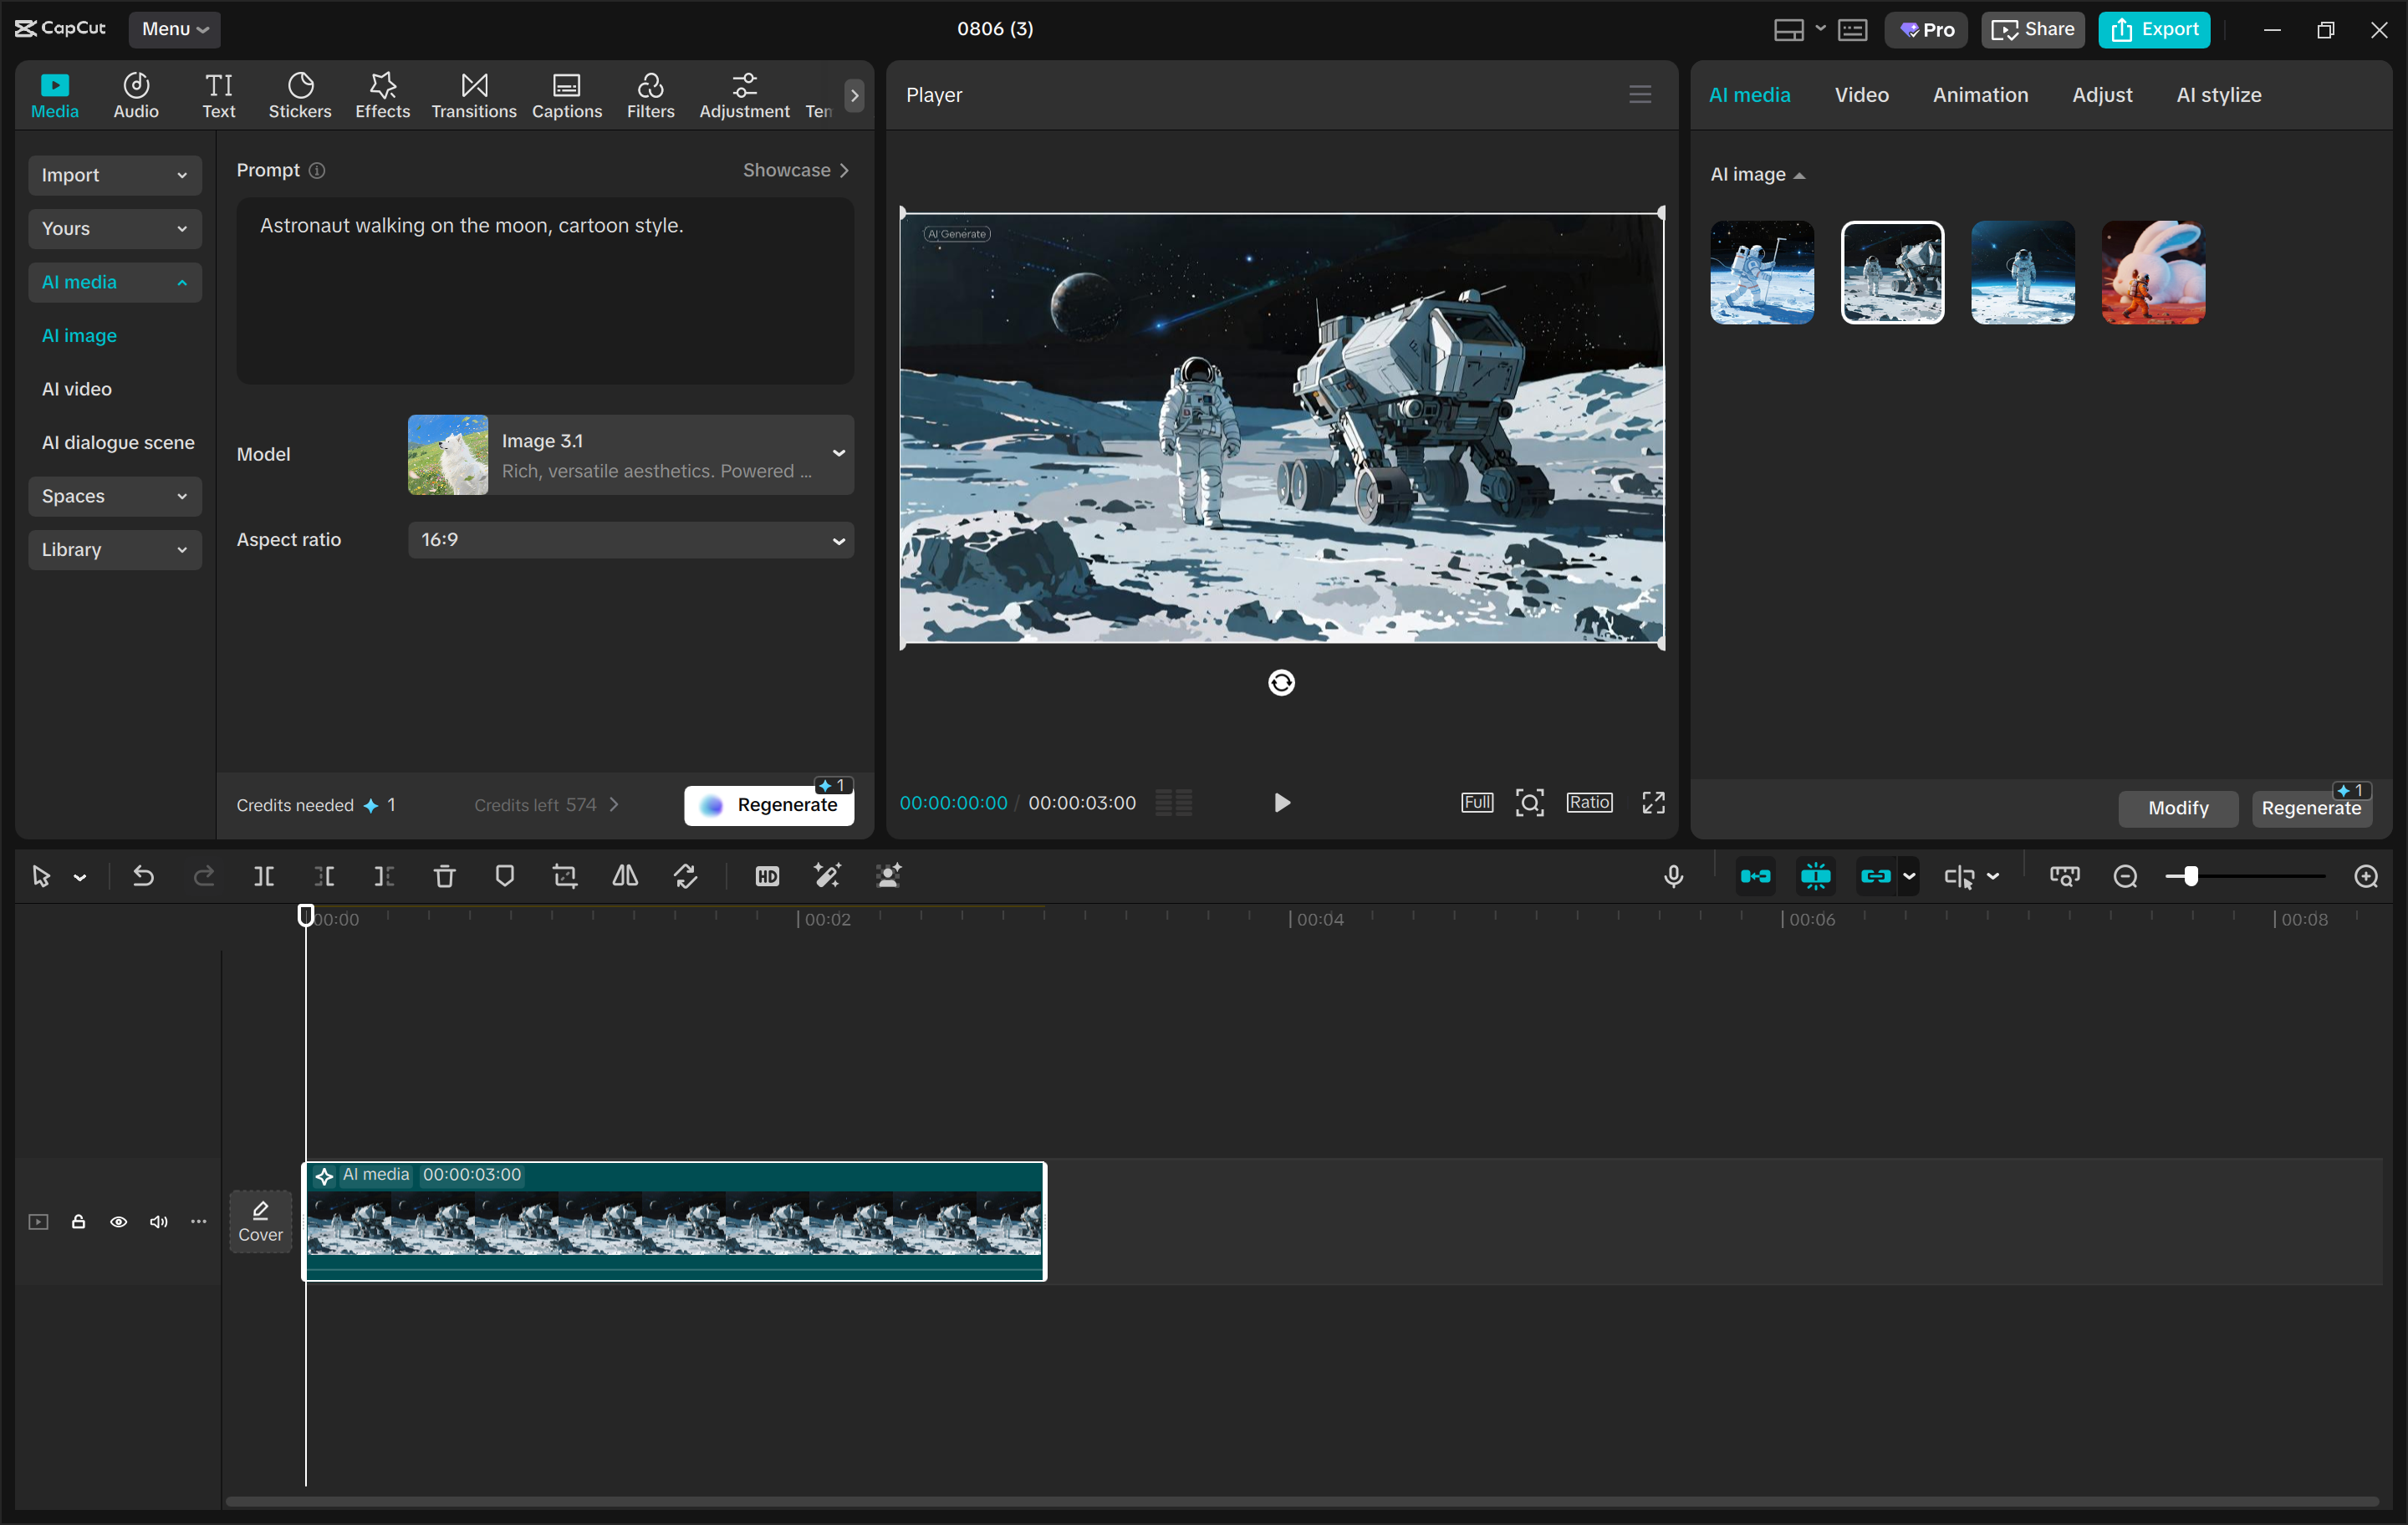
Task: Open the Aspect ratio 16:9 dropdown
Action: (x=630, y=540)
